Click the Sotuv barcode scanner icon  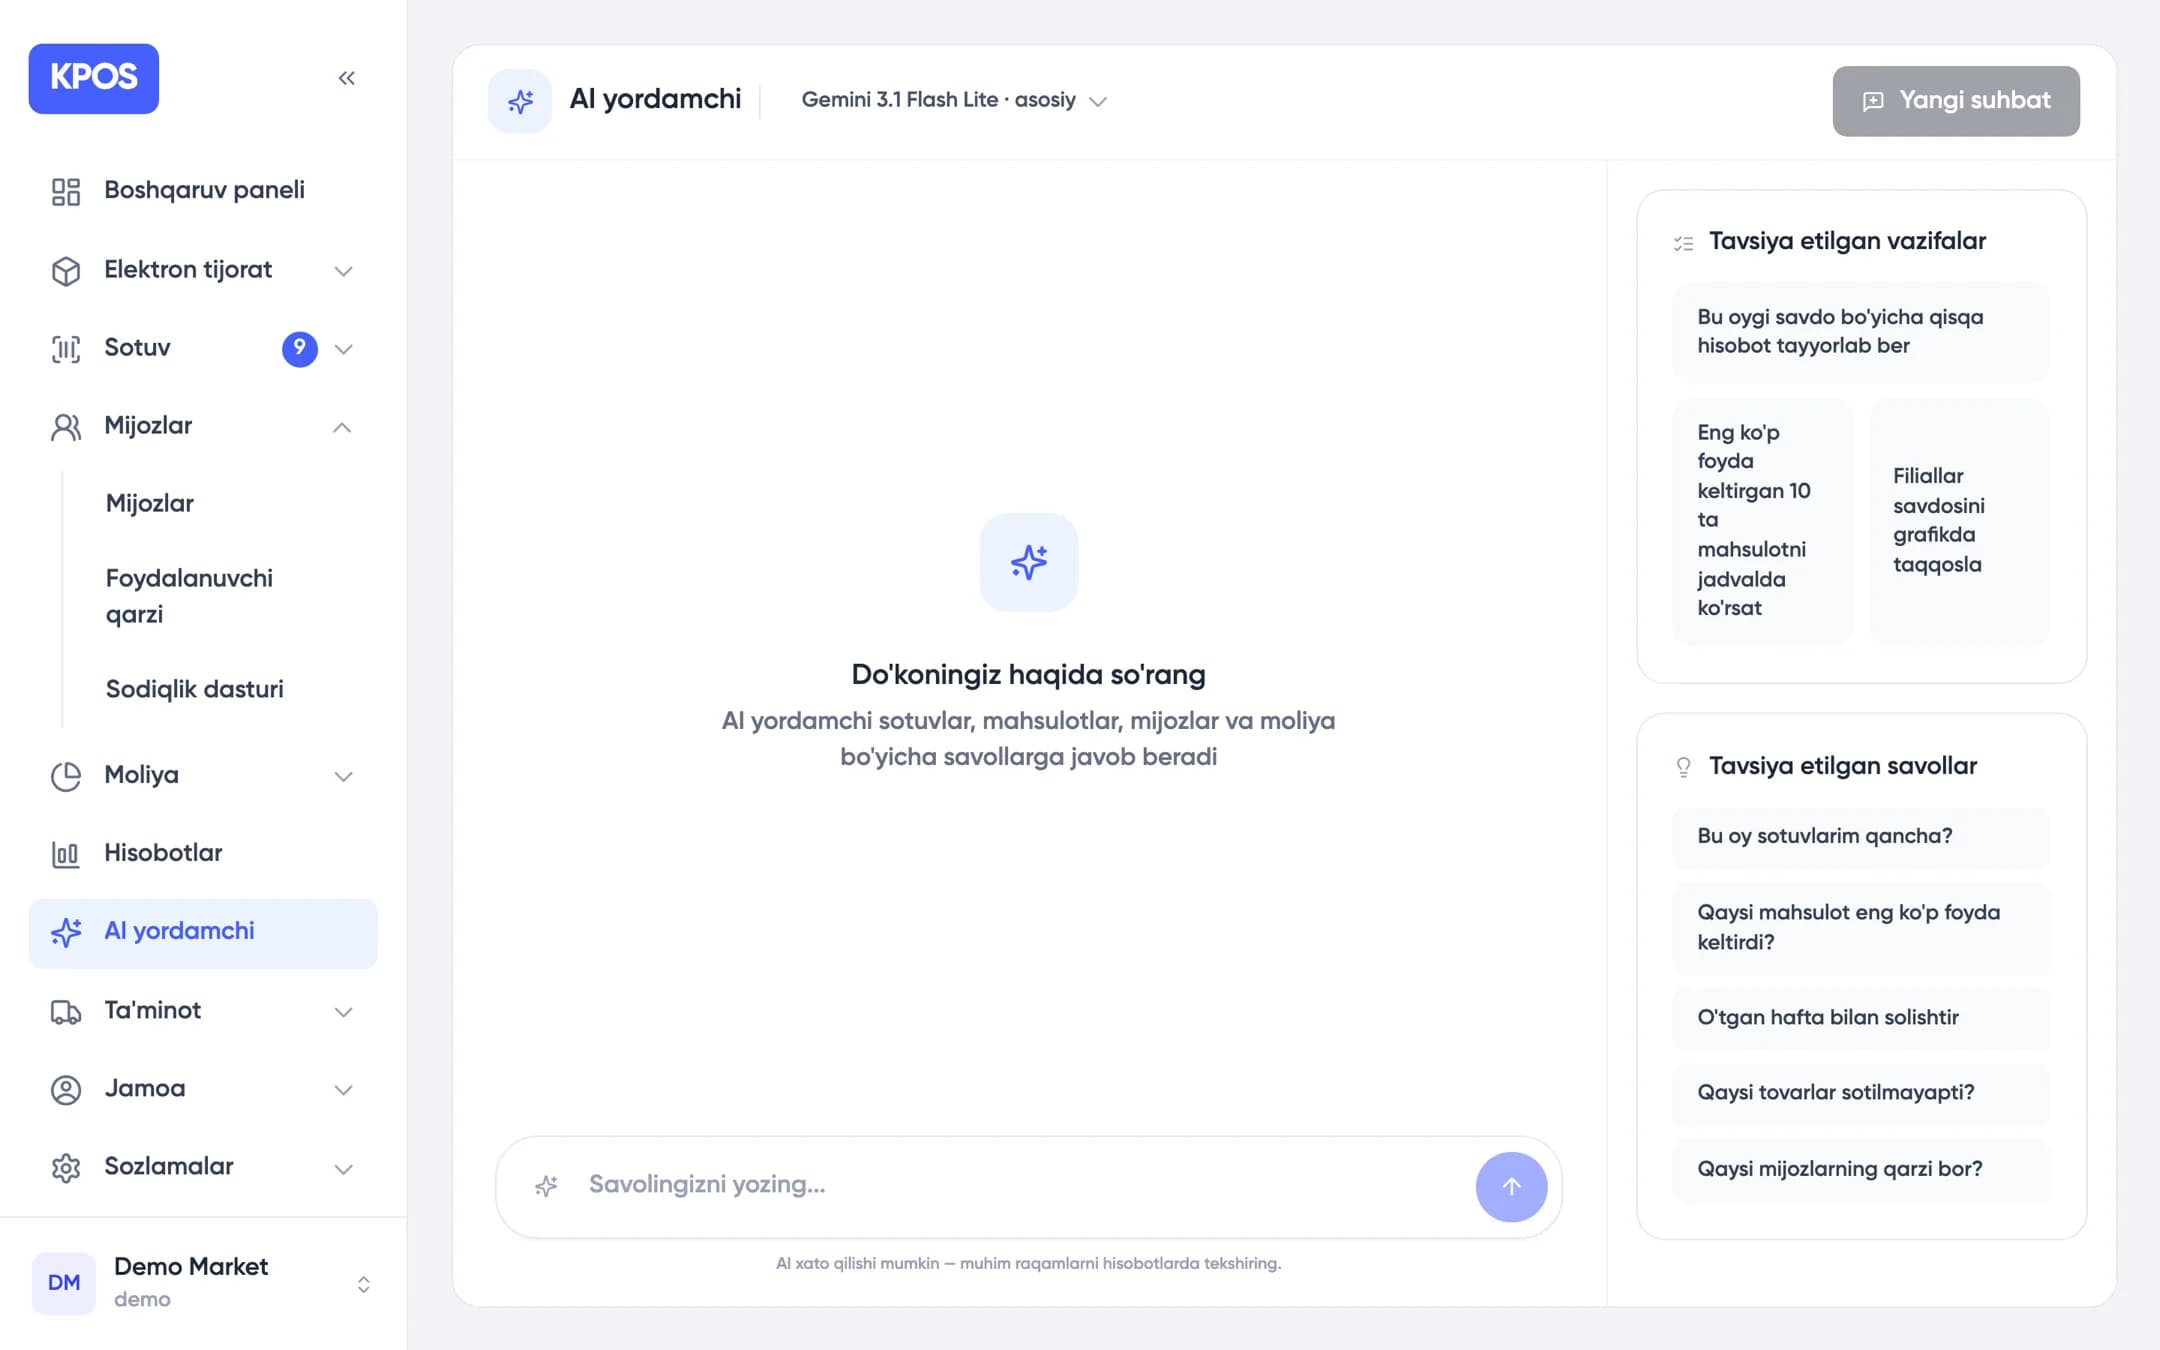(x=66, y=349)
